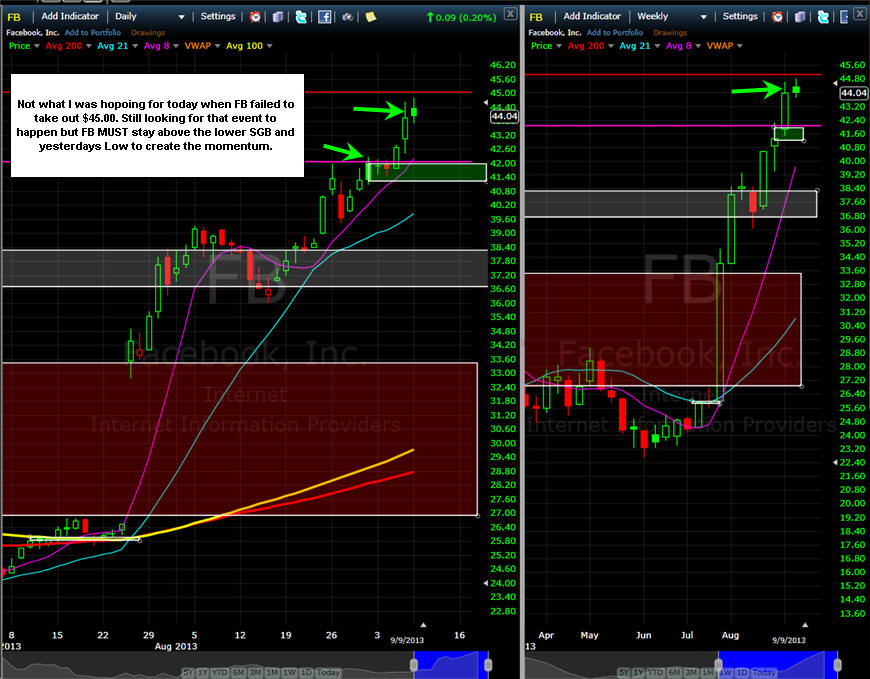The width and height of the screenshot is (870, 679).
Task: Select 5Y range in Daily chart
Action: [188, 672]
